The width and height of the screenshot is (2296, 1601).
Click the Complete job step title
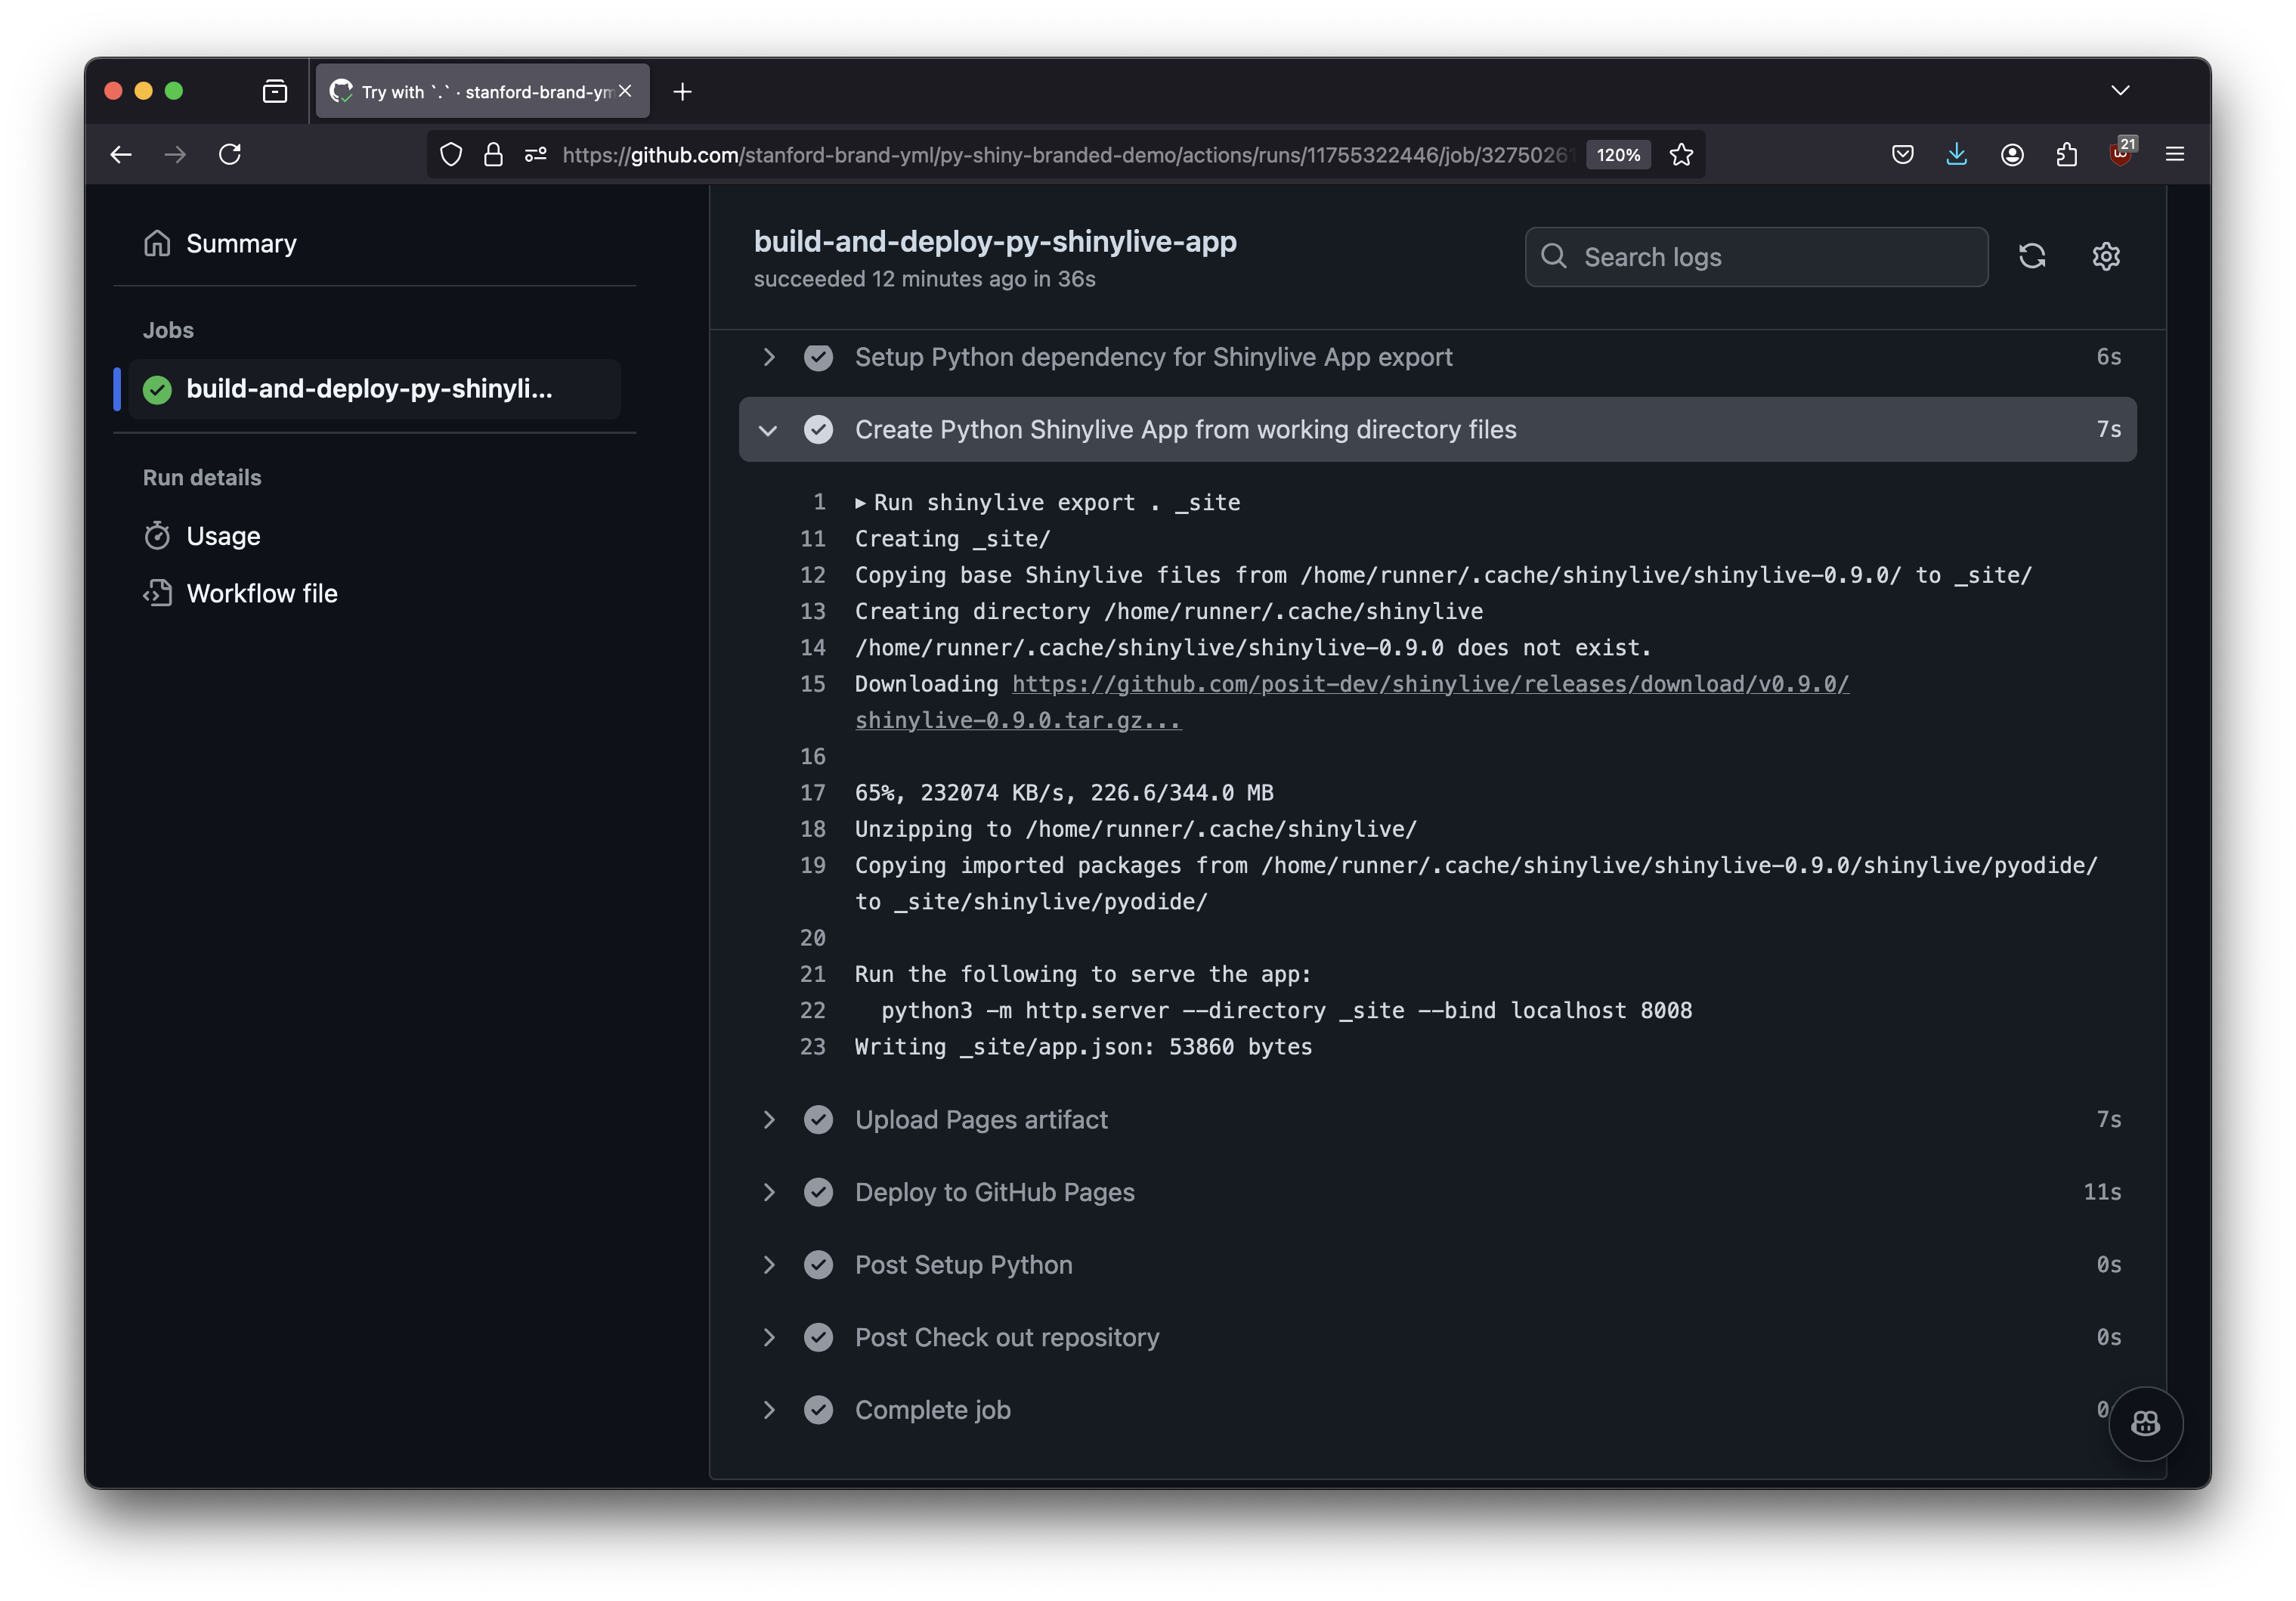pyautogui.click(x=933, y=1410)
